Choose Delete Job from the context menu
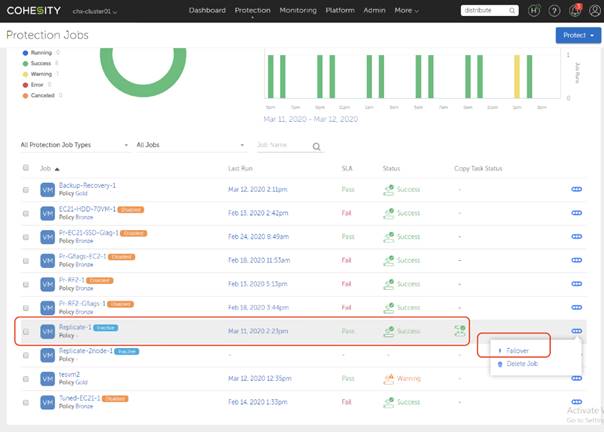Image resolution: width=604 pixels, height=432 pixels. click(522, 363)
